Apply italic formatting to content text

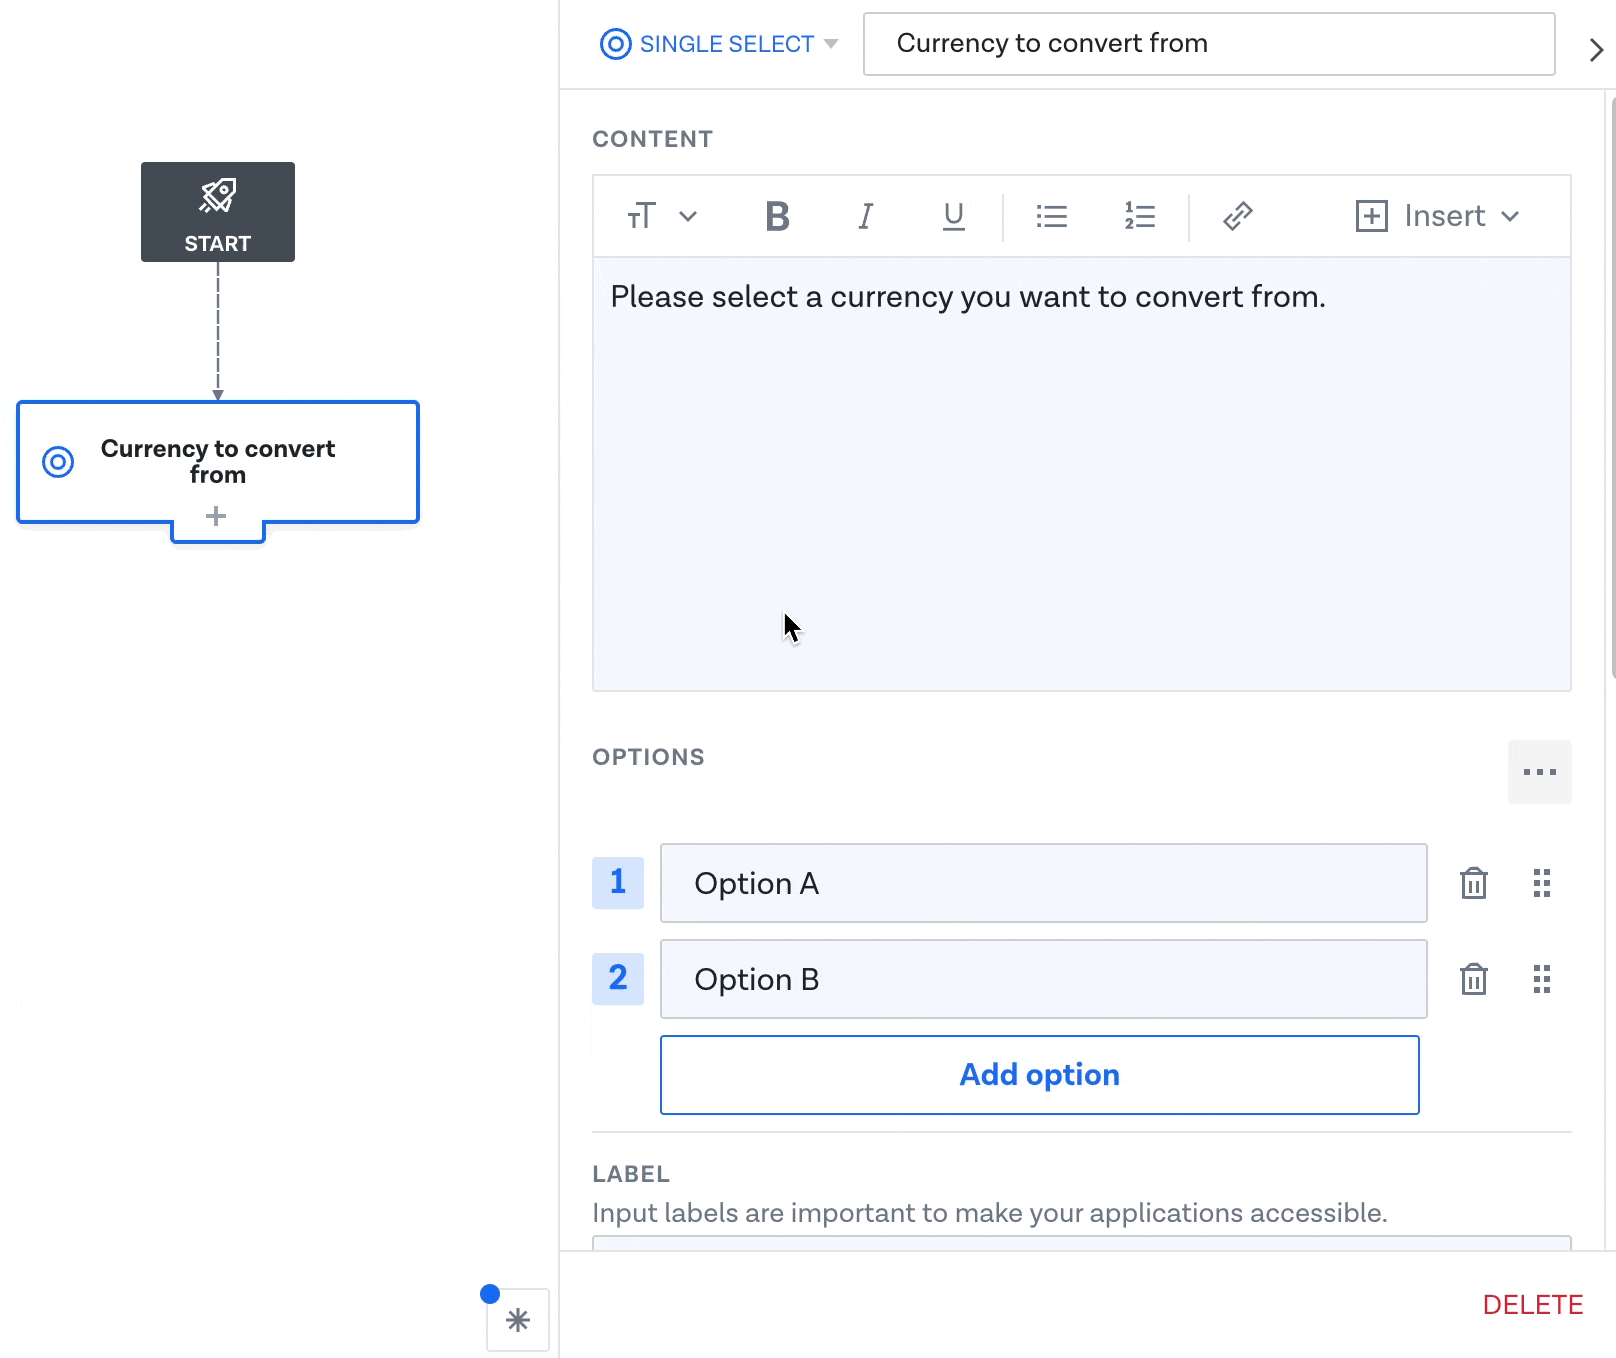(865, 216)
